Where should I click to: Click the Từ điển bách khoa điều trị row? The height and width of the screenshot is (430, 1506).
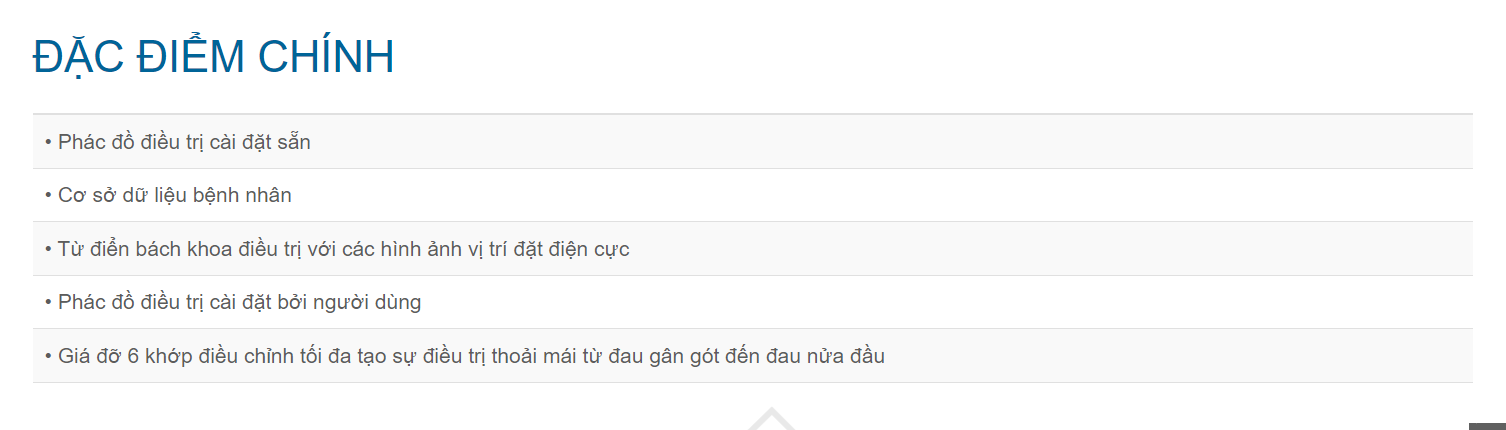753,249
